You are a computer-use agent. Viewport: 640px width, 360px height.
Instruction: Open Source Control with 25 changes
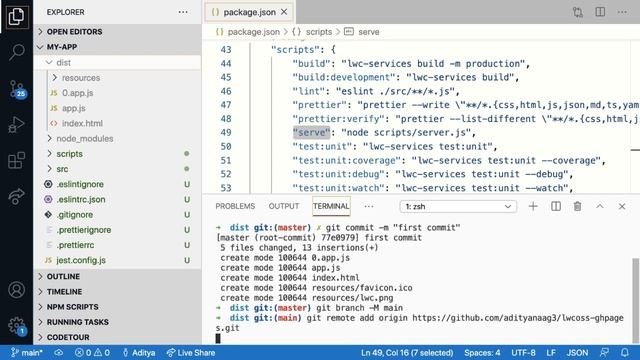pos(17,89)
